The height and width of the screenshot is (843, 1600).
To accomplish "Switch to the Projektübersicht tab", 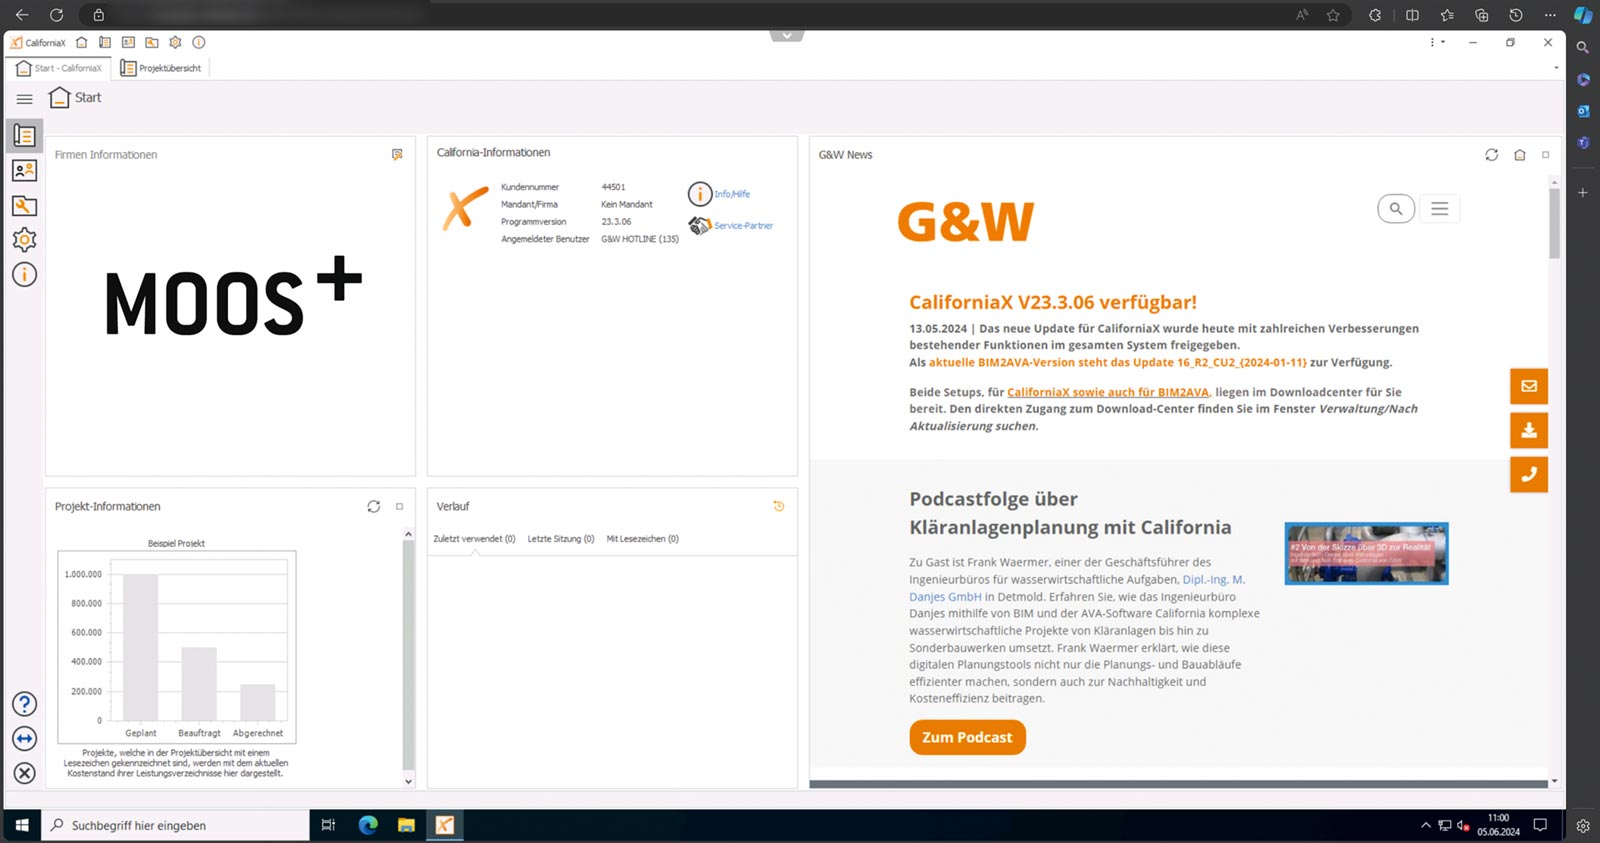I will click(161, 68).
